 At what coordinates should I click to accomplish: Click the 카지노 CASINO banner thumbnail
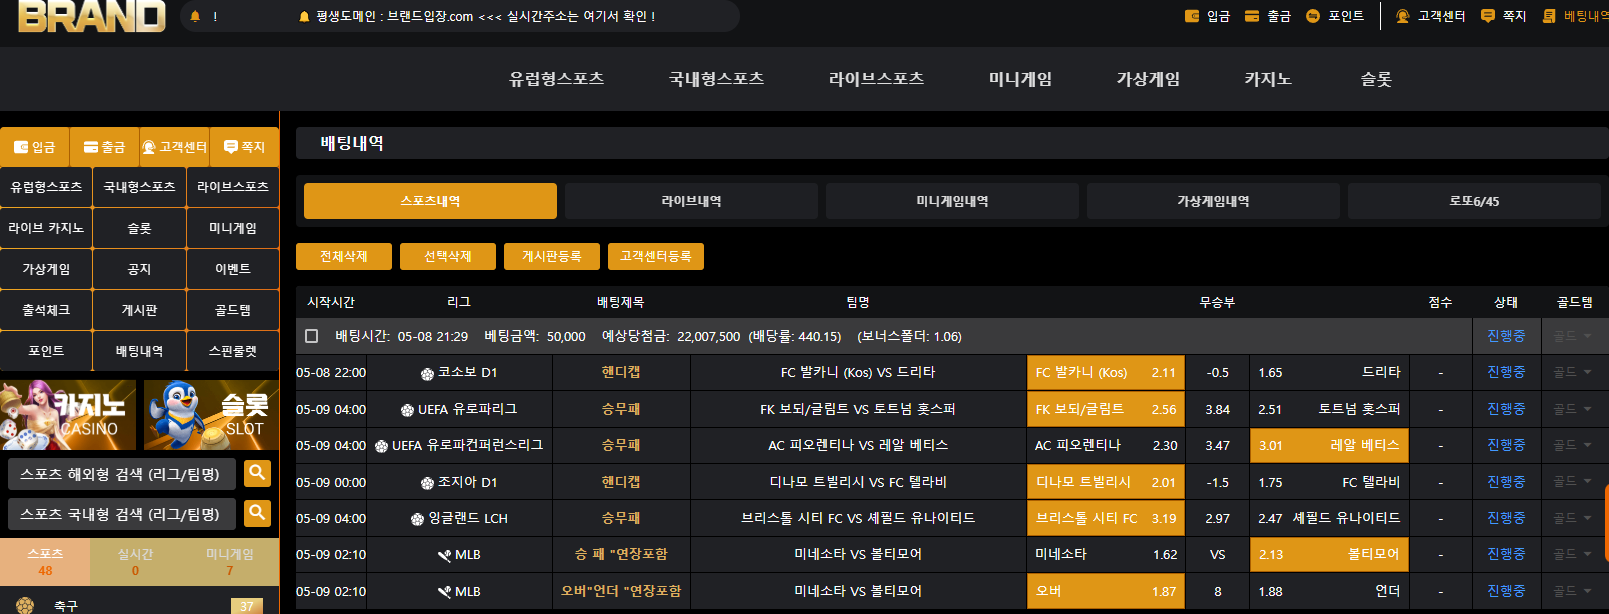(x=68, y=414)
